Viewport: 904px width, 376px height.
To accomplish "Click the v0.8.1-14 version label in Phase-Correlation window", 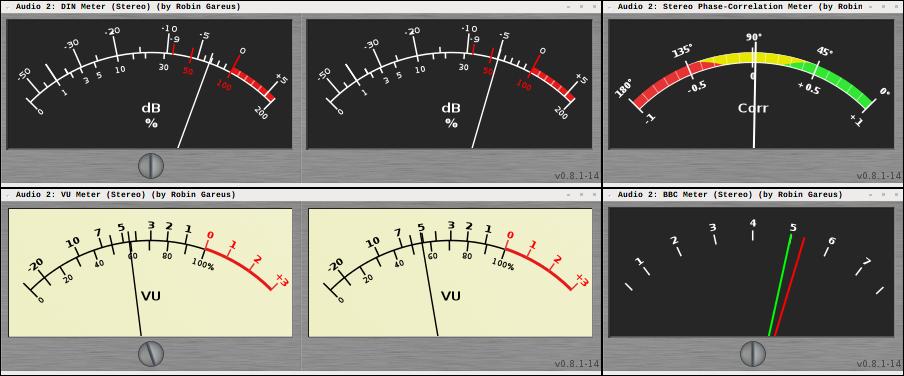I will click(879, 175).
